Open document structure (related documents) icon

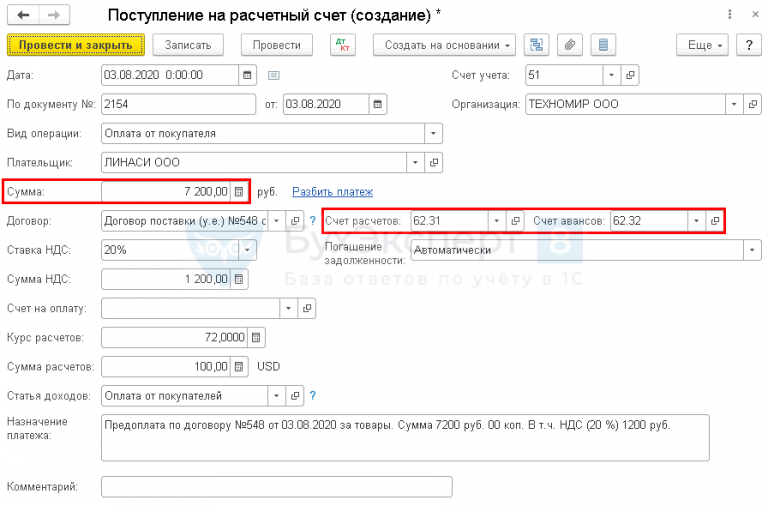pyautogui.click(x=536, y=45)
